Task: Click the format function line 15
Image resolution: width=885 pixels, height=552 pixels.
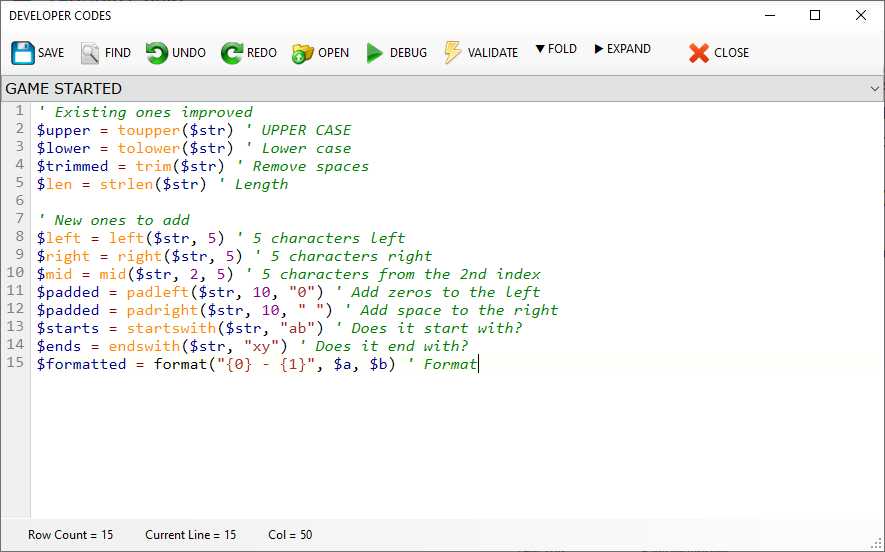Action: click(257, 365)
